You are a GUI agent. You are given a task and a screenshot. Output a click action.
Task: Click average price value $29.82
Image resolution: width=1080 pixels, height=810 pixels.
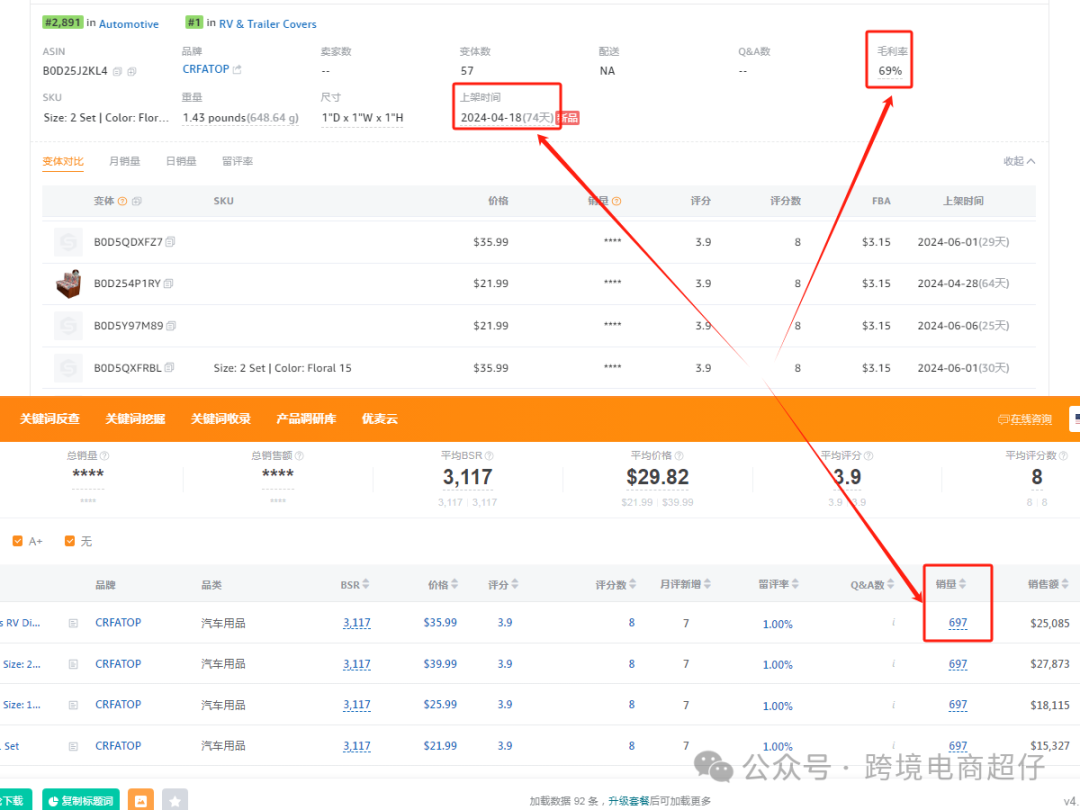click(x=657, y=477)
